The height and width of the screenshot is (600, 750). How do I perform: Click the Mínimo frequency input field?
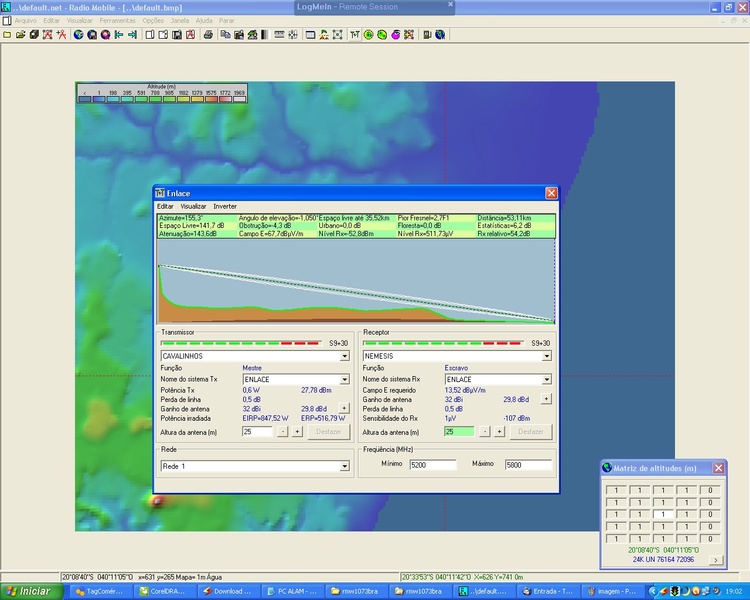click(x=432, y=465)
